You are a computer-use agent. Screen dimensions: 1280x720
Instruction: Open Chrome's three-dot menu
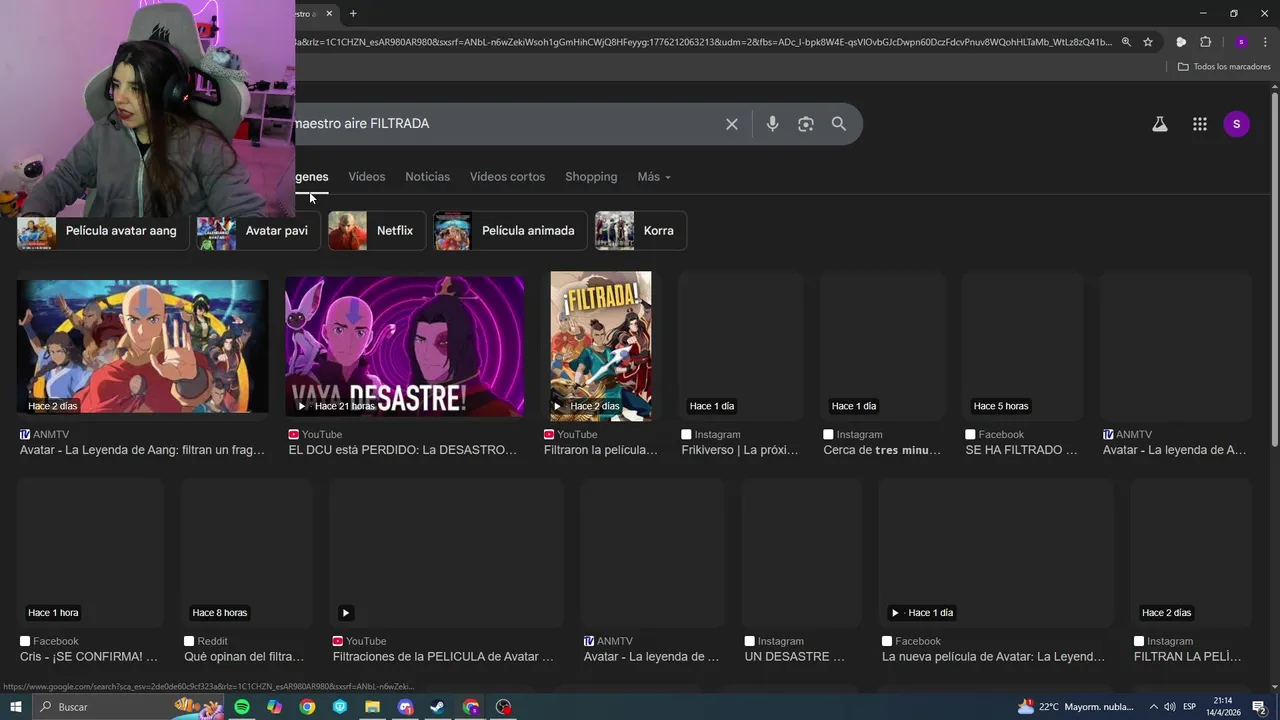pyautogui.click(x=1264, y=42)
